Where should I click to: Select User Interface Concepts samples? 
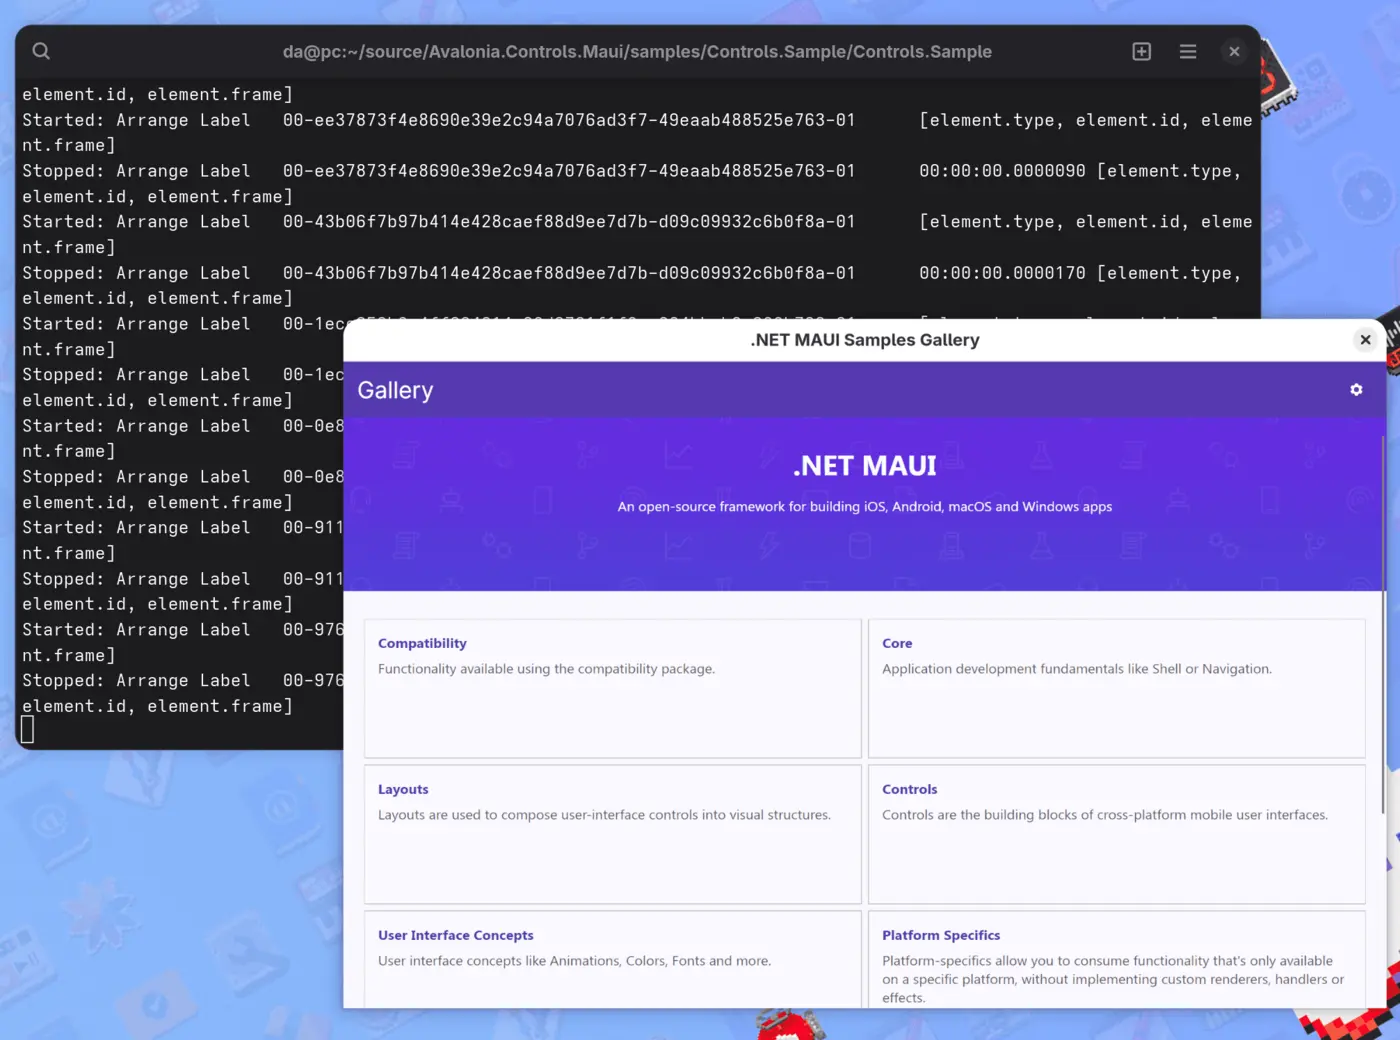pos(612,958)
